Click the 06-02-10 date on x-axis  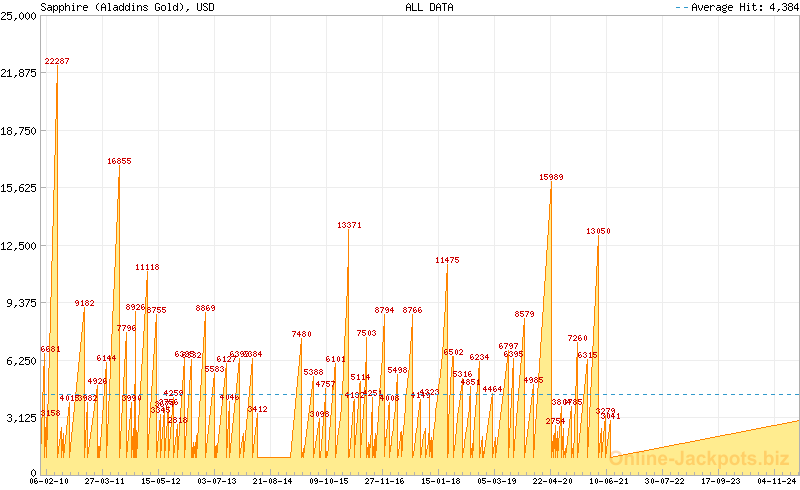click(50, 481)
